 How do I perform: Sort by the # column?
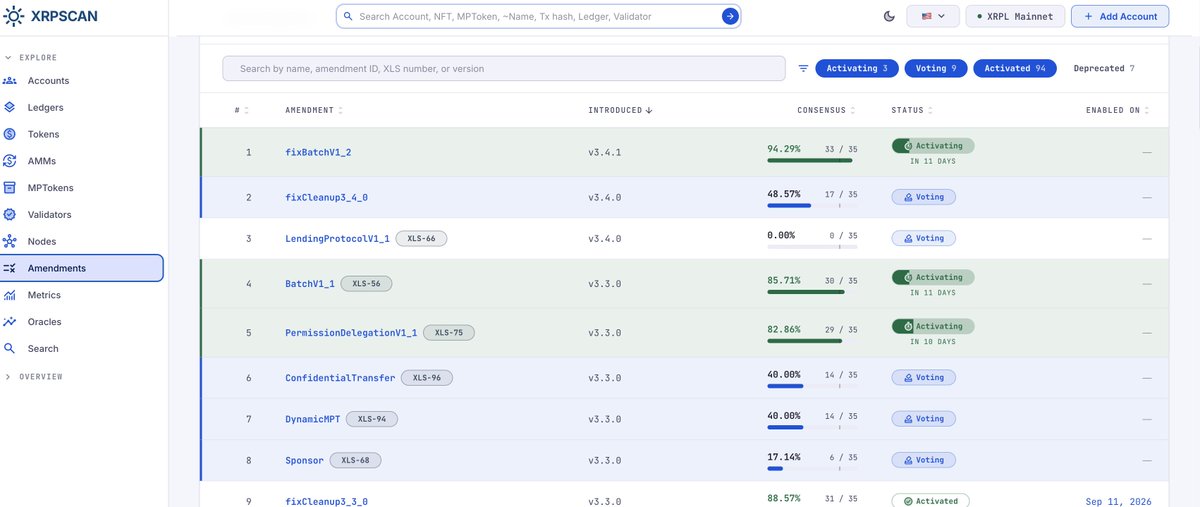tap(241, 110)
